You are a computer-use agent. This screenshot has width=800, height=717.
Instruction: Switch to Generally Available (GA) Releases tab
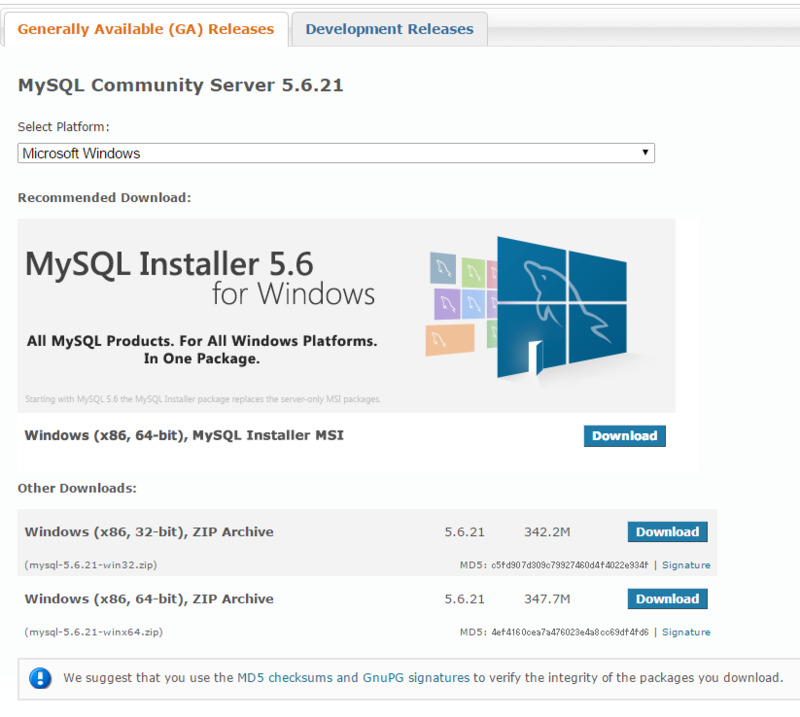click(146, 29)
